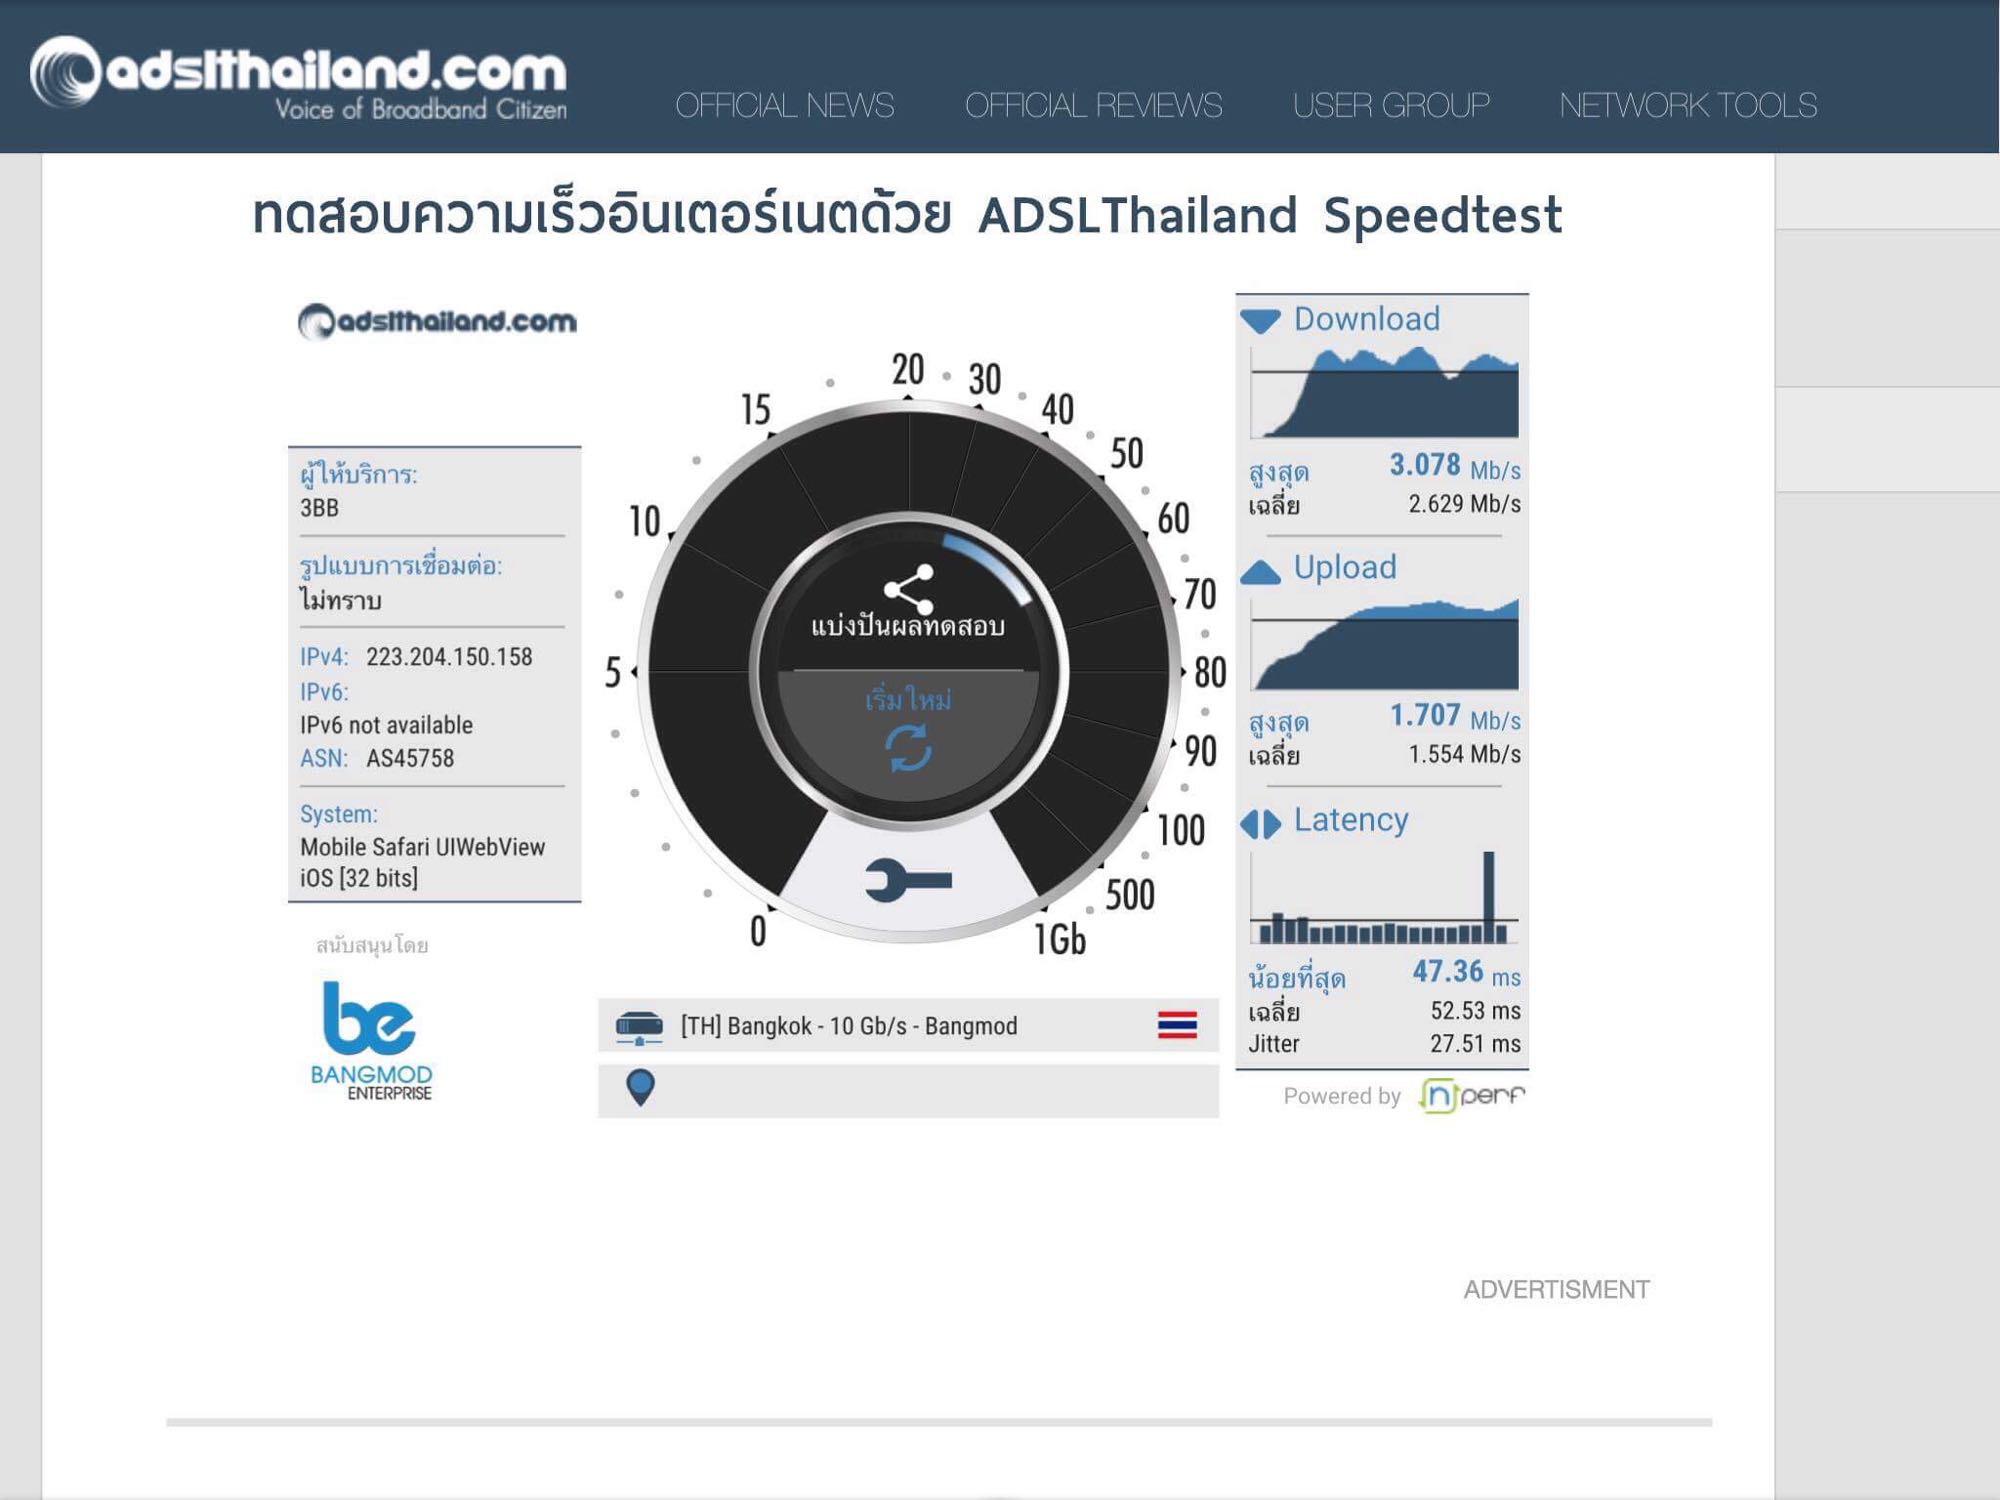Screen dimensions: 2000x1500
Task: Open OFFICIAL NEWS menu
Action: pos(785,105)
